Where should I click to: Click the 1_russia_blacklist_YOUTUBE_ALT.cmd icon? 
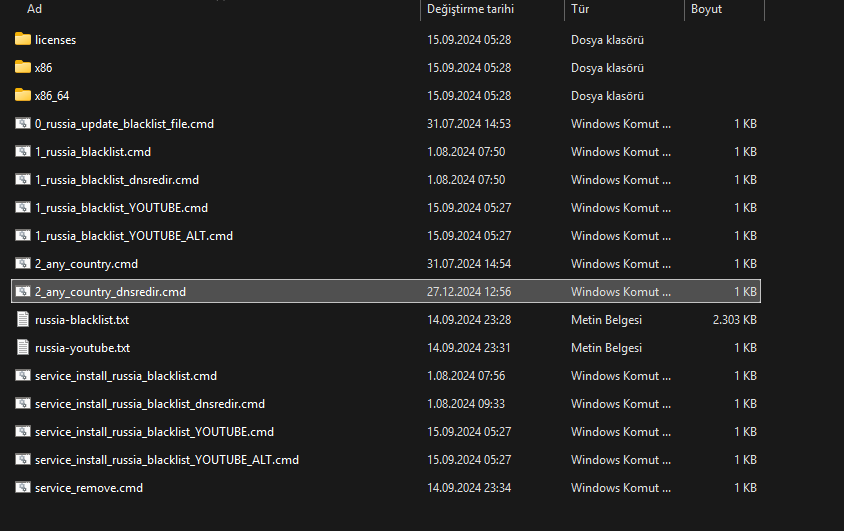pyautogui.click(x=23, y=236)
